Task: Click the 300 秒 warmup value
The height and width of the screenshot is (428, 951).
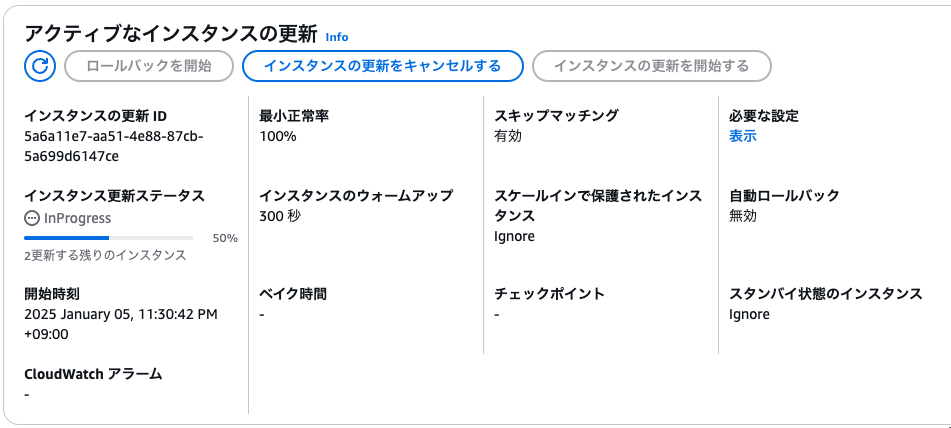Action: [280, 216]
